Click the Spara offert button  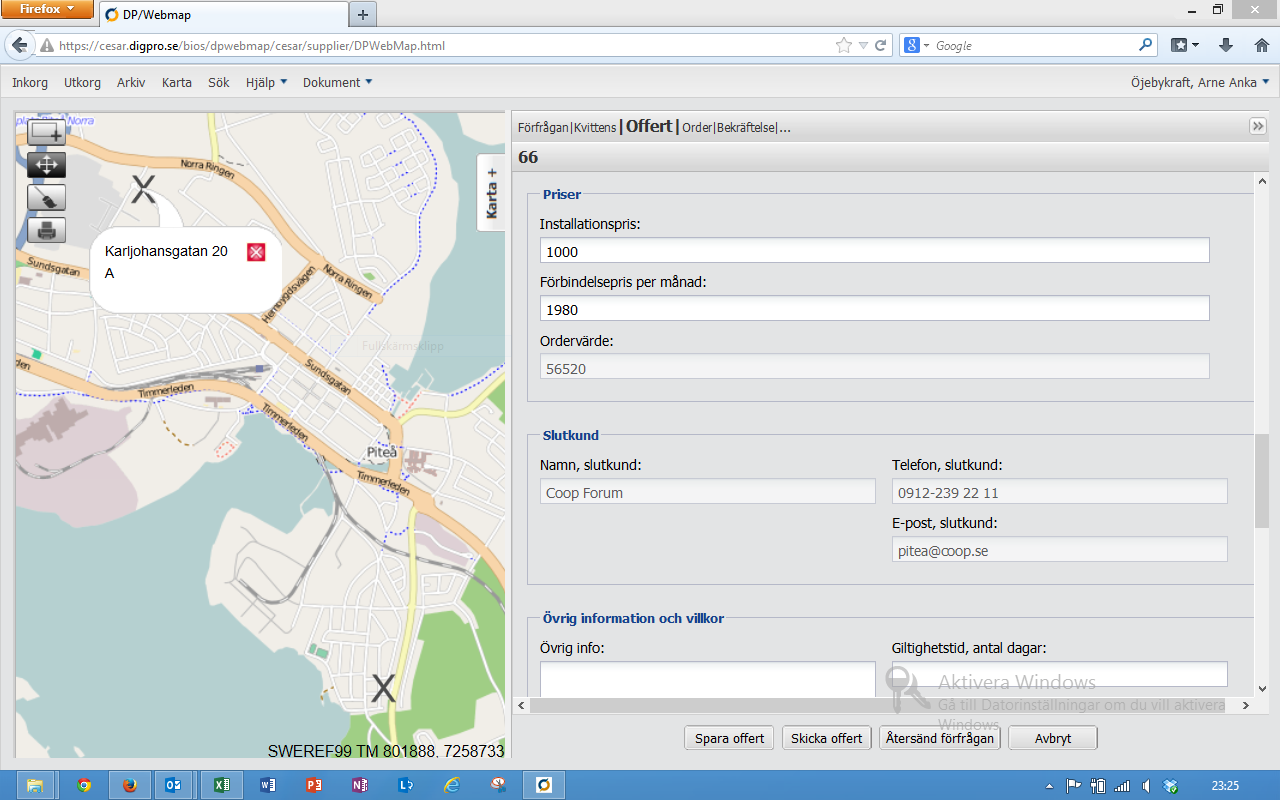729,739
